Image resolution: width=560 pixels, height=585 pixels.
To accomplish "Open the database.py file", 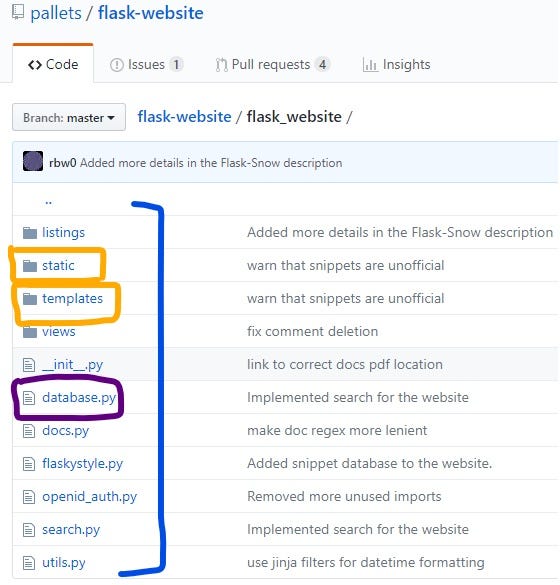I will (x=79, y=397).
